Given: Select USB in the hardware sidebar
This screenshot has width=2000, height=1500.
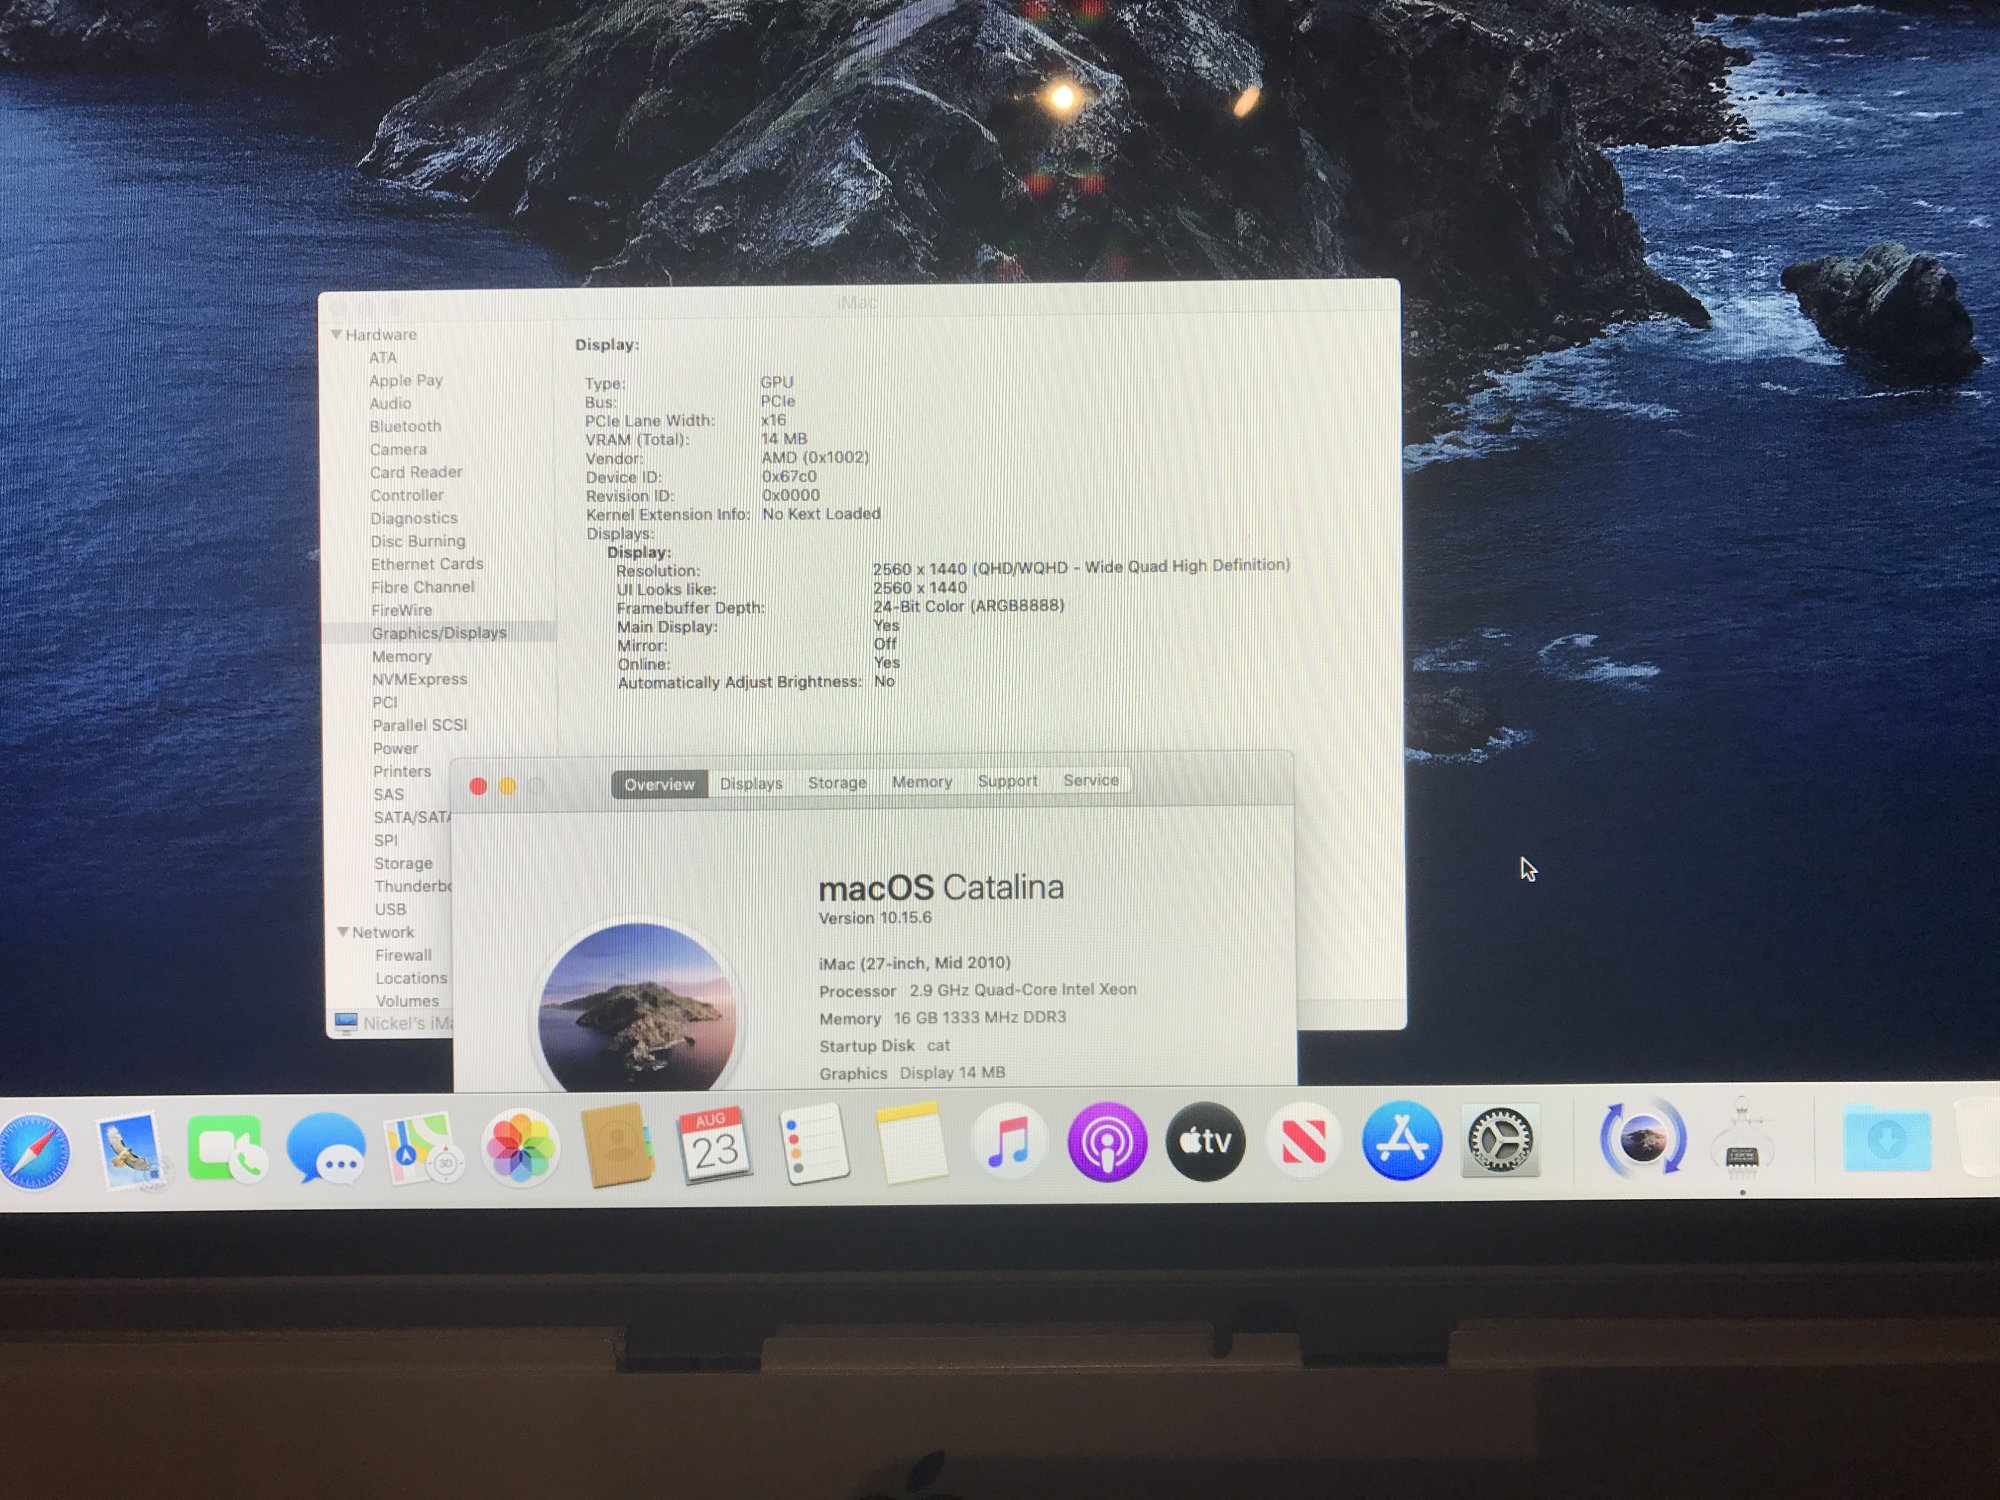Looking at the screenshot, I should click(390, 909).
